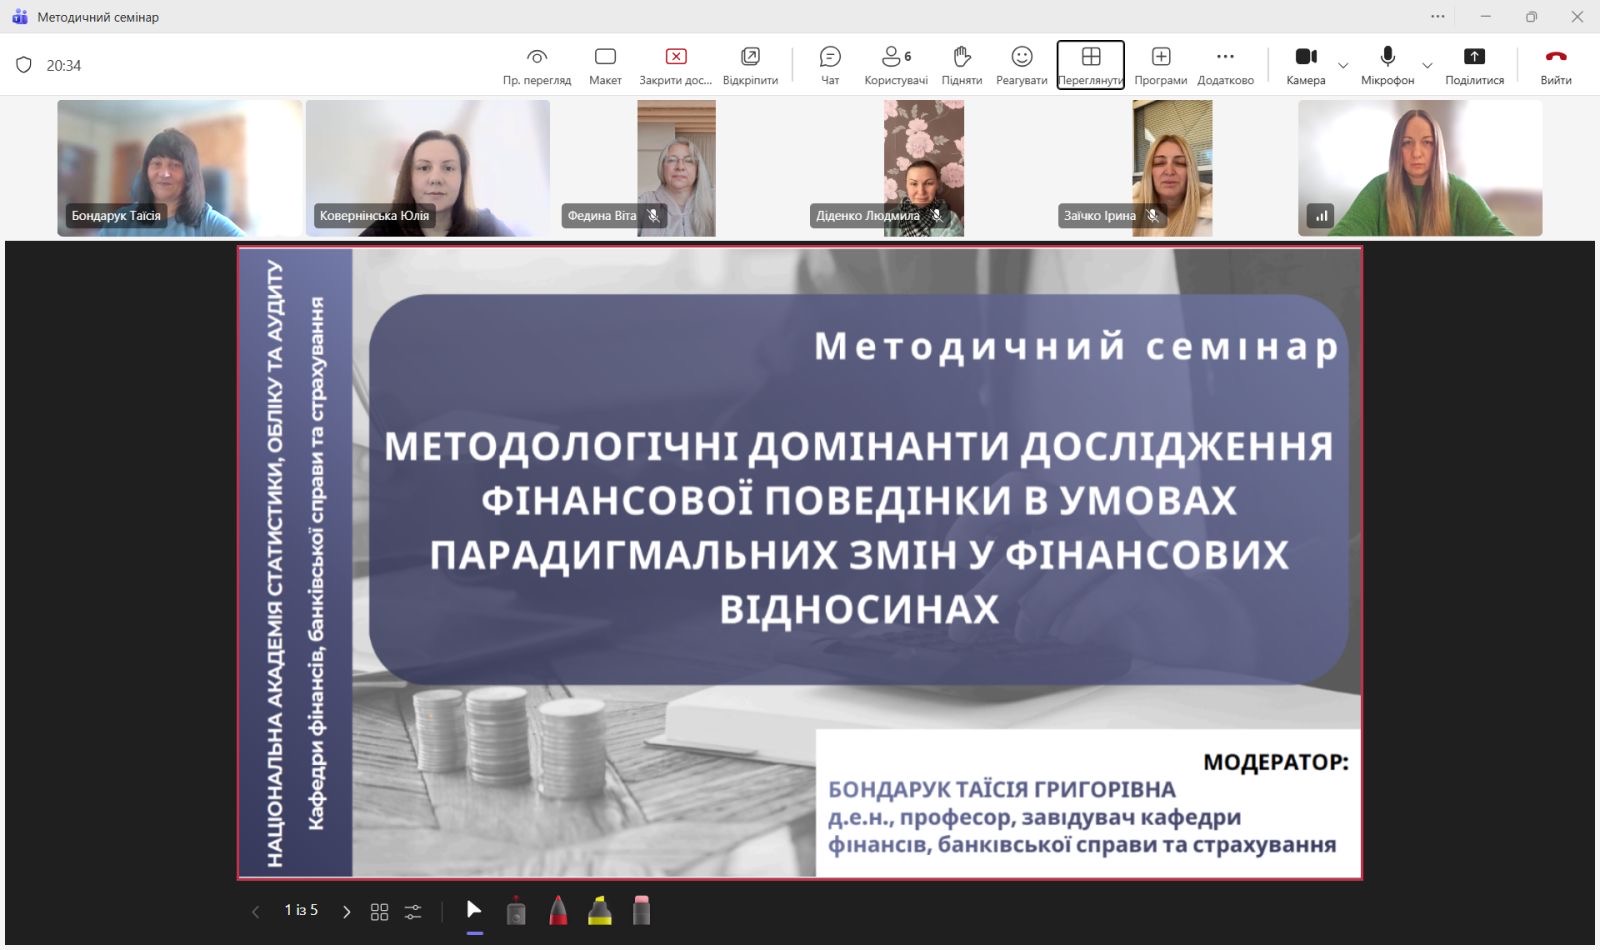Open the Chat panel

830,65
